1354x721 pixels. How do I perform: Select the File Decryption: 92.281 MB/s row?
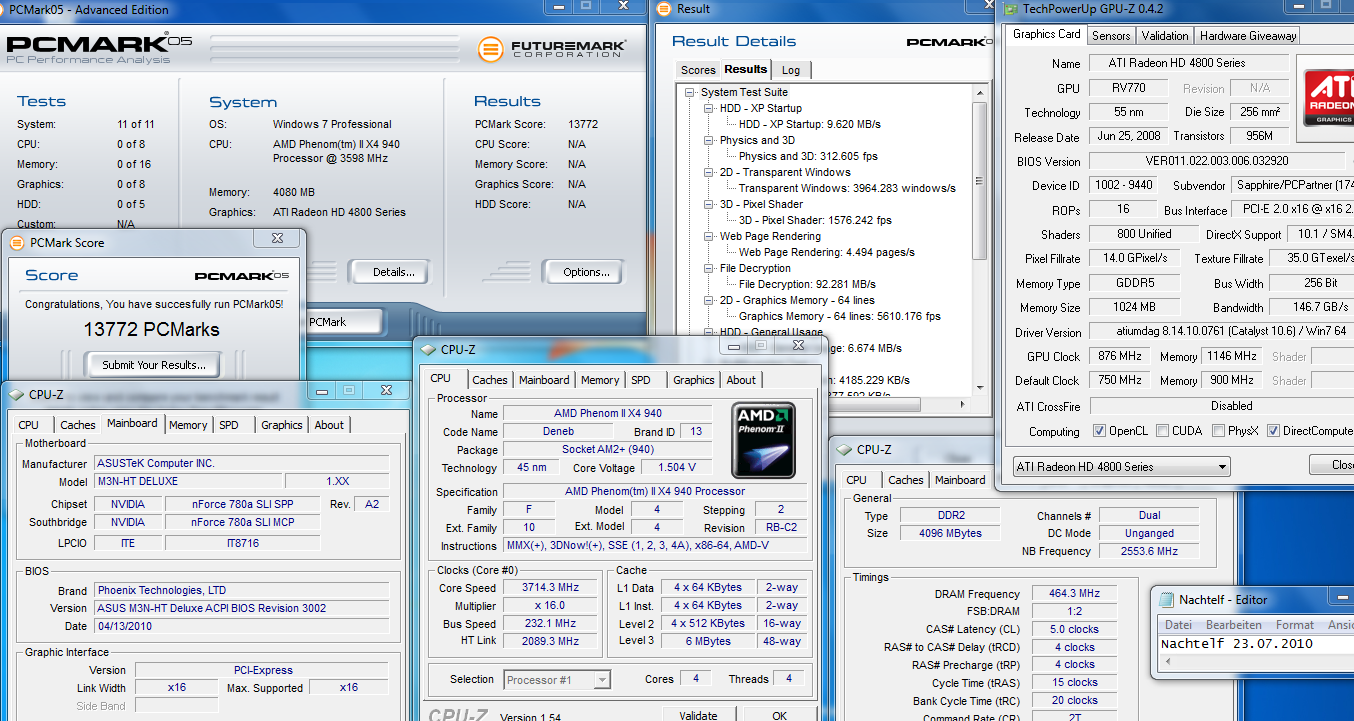[807, 284]
